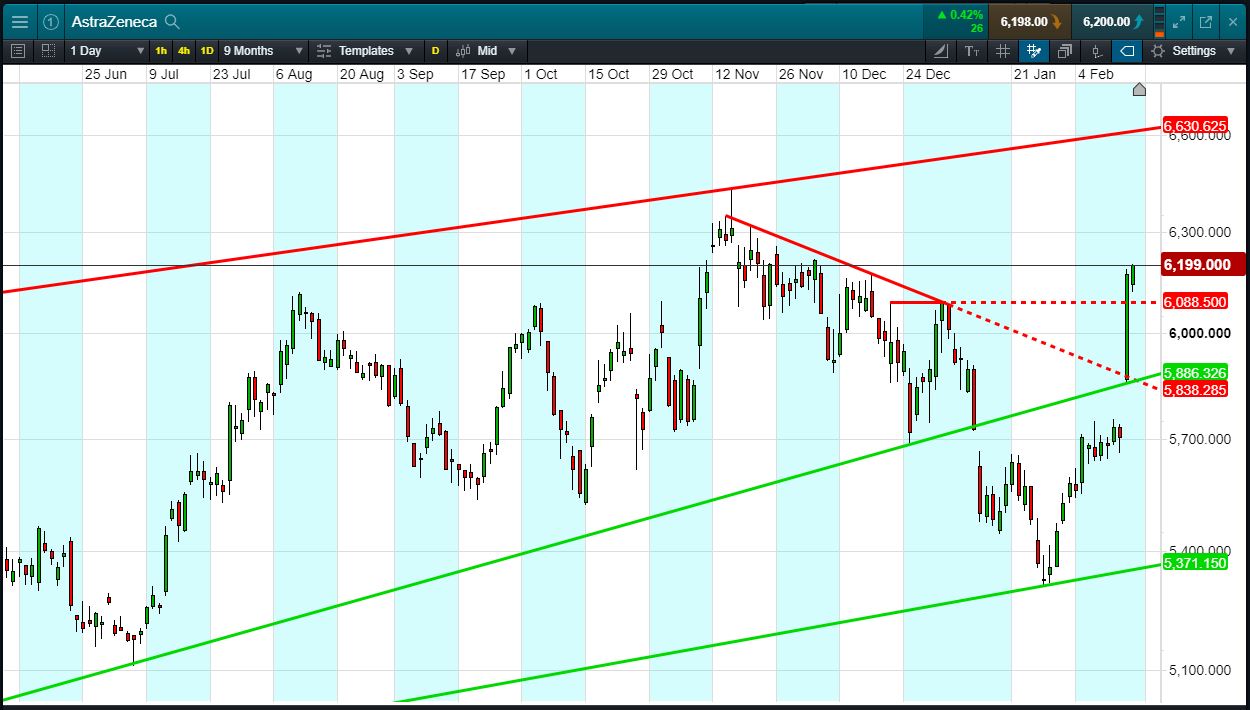Toggle the price label tag icon
This screenshot has width=1250, height=710.
point(1127,50)
